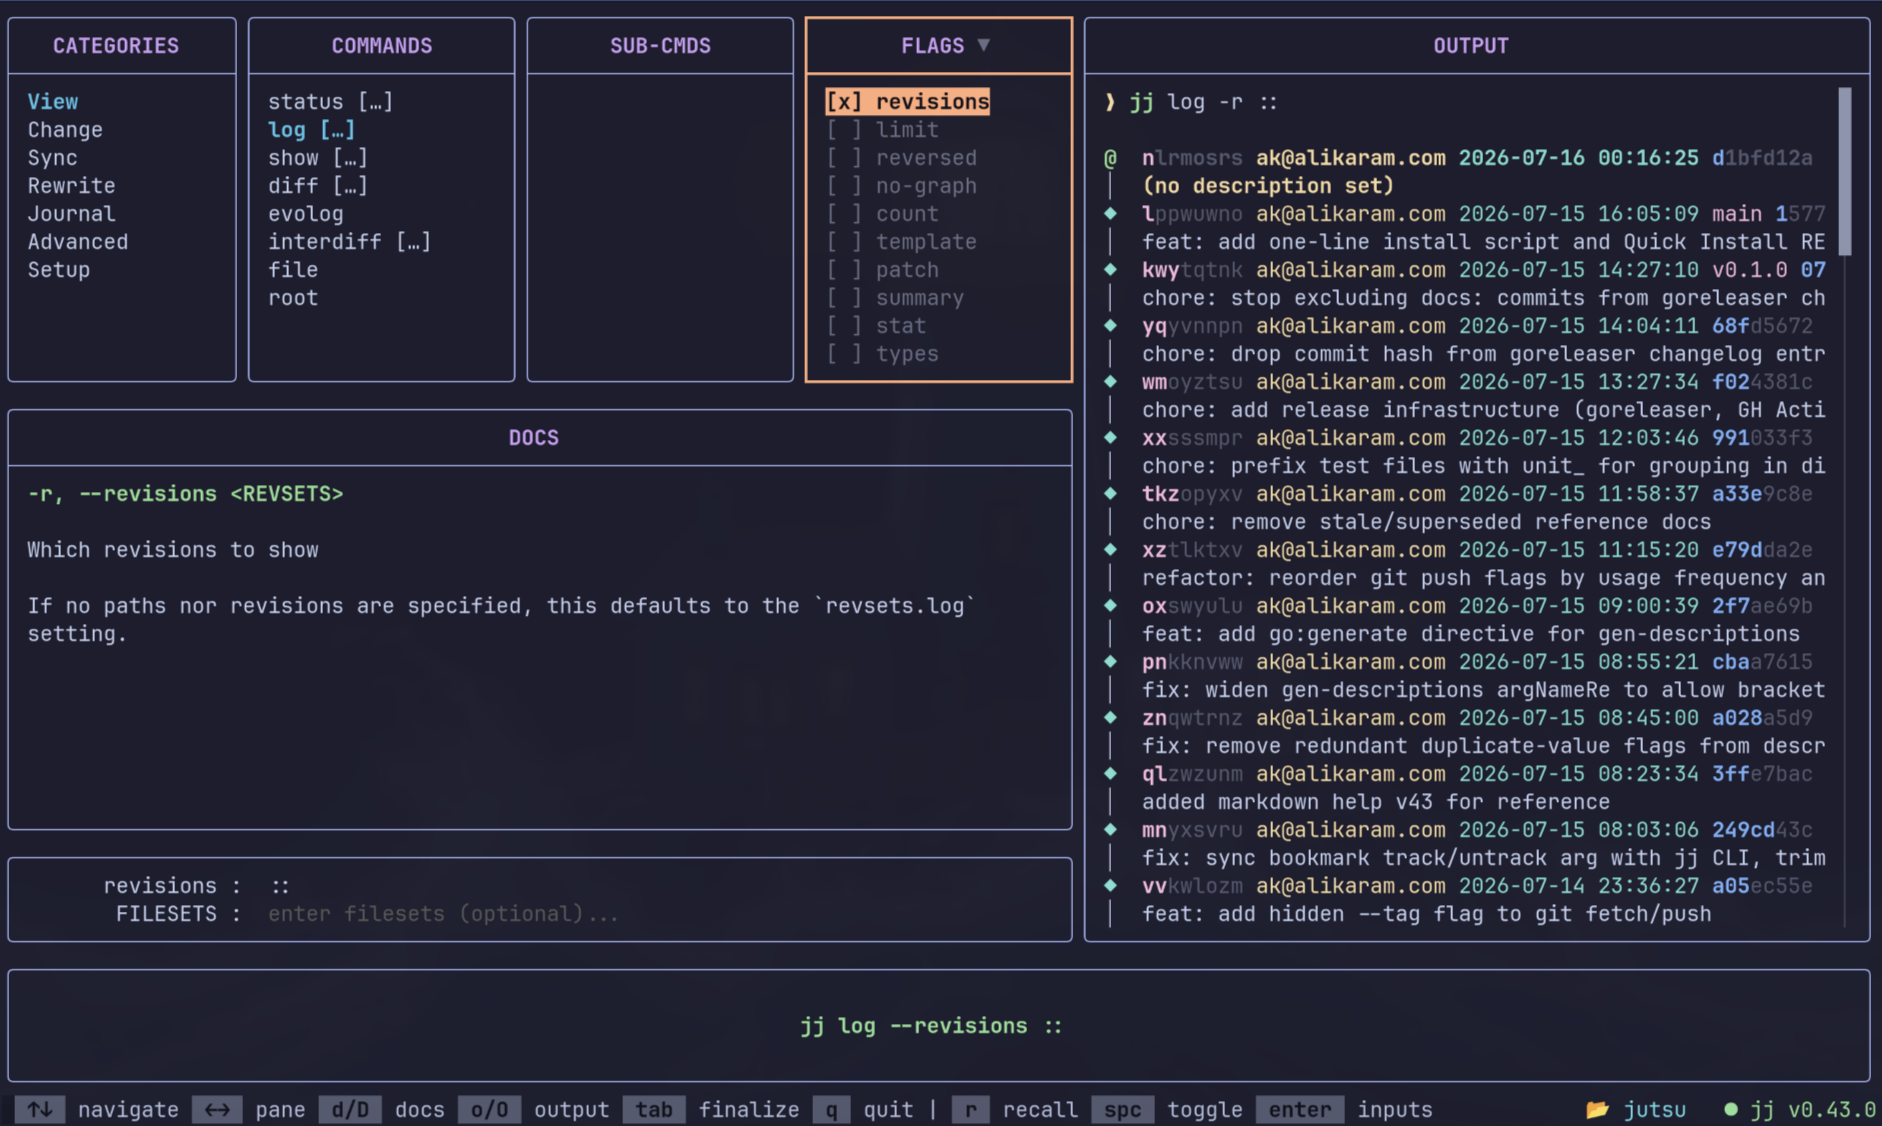Choose the Journal category
The width and height of the screenshot is (1882, 1126).
point(72,214)
